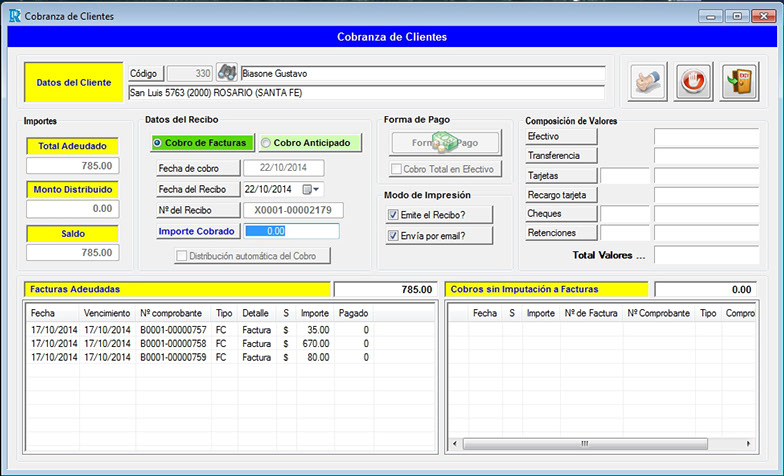Click the red stop hand cancel icon
Screen dimensions: 784x476
(x=694, y=81)
